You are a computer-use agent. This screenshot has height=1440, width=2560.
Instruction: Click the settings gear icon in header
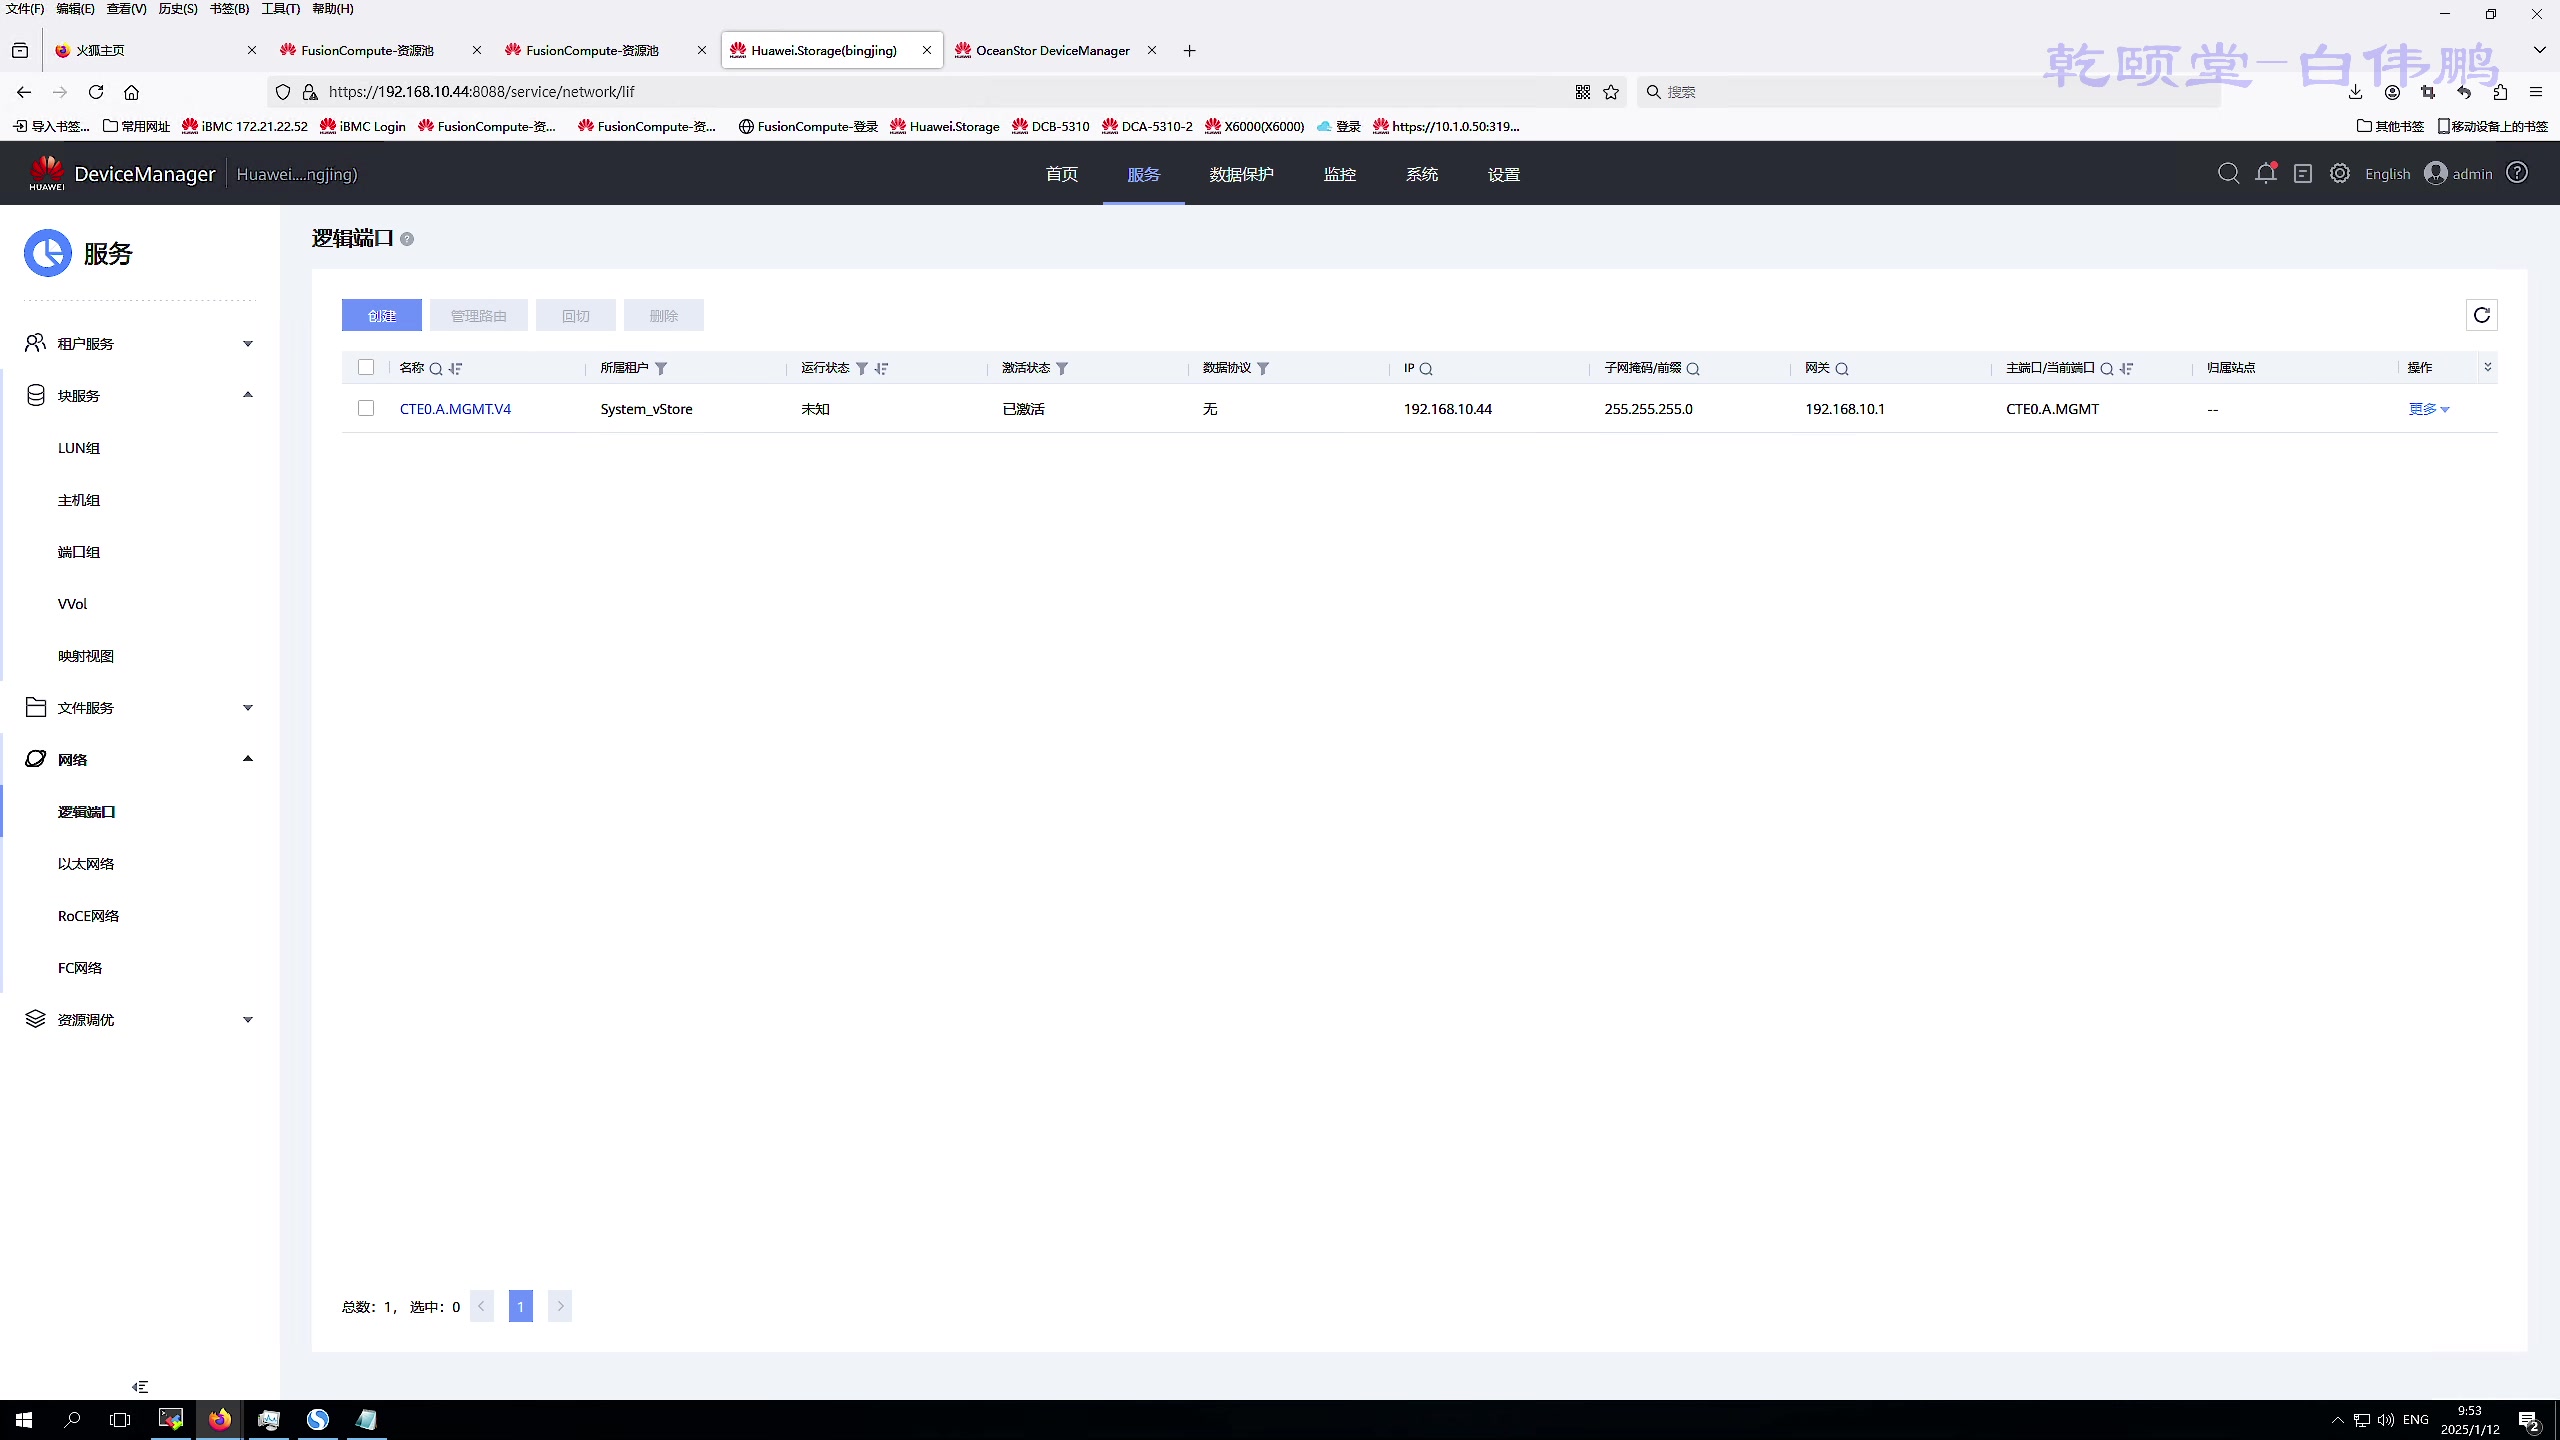click(x=2340, y=173)
